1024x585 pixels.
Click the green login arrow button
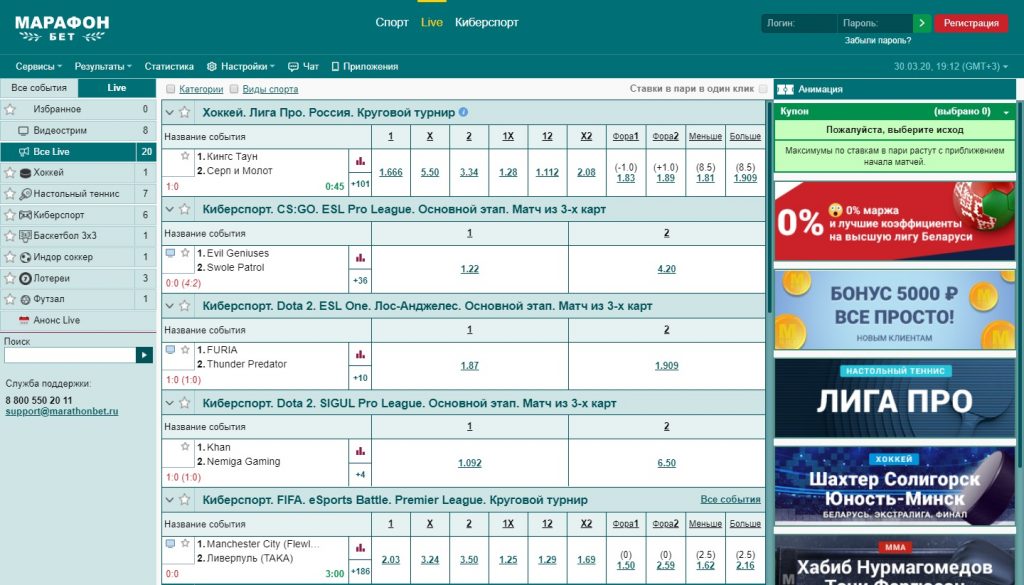click(922, 23)
